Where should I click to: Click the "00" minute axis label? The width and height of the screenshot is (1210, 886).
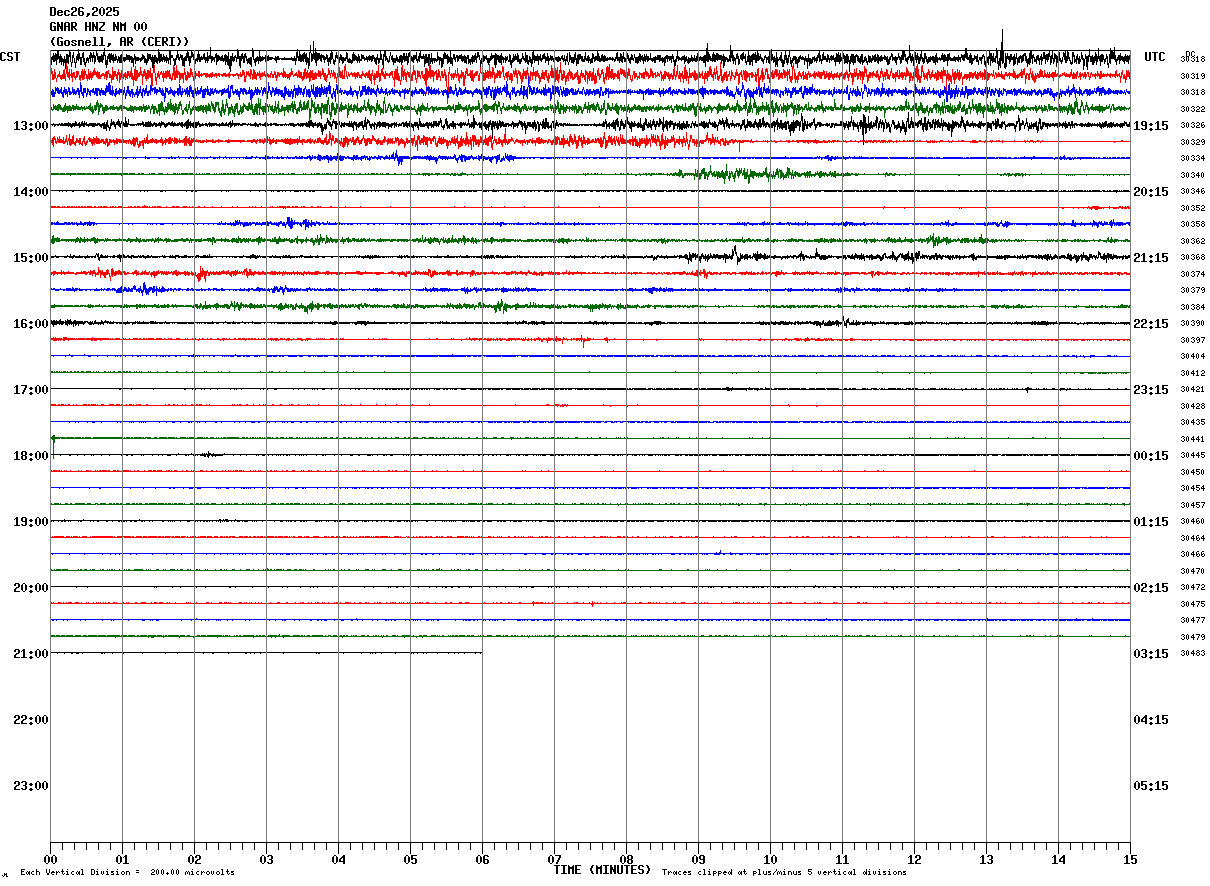click(x=50, y=860)
